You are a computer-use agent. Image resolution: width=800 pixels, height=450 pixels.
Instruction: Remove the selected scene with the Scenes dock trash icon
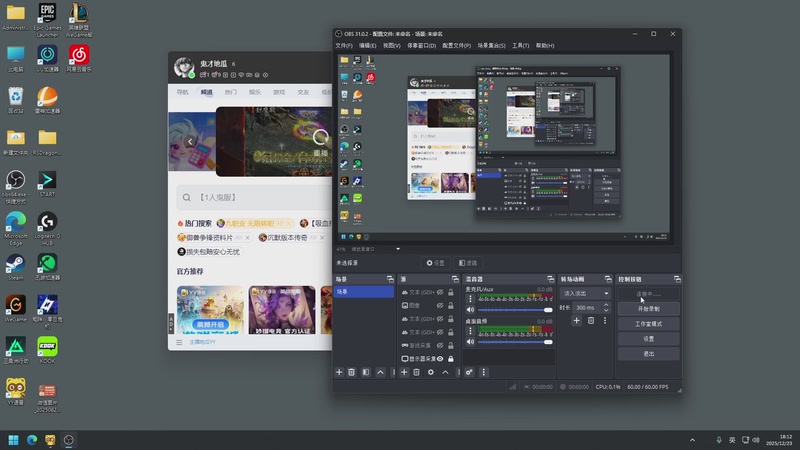tap(352, 372)
